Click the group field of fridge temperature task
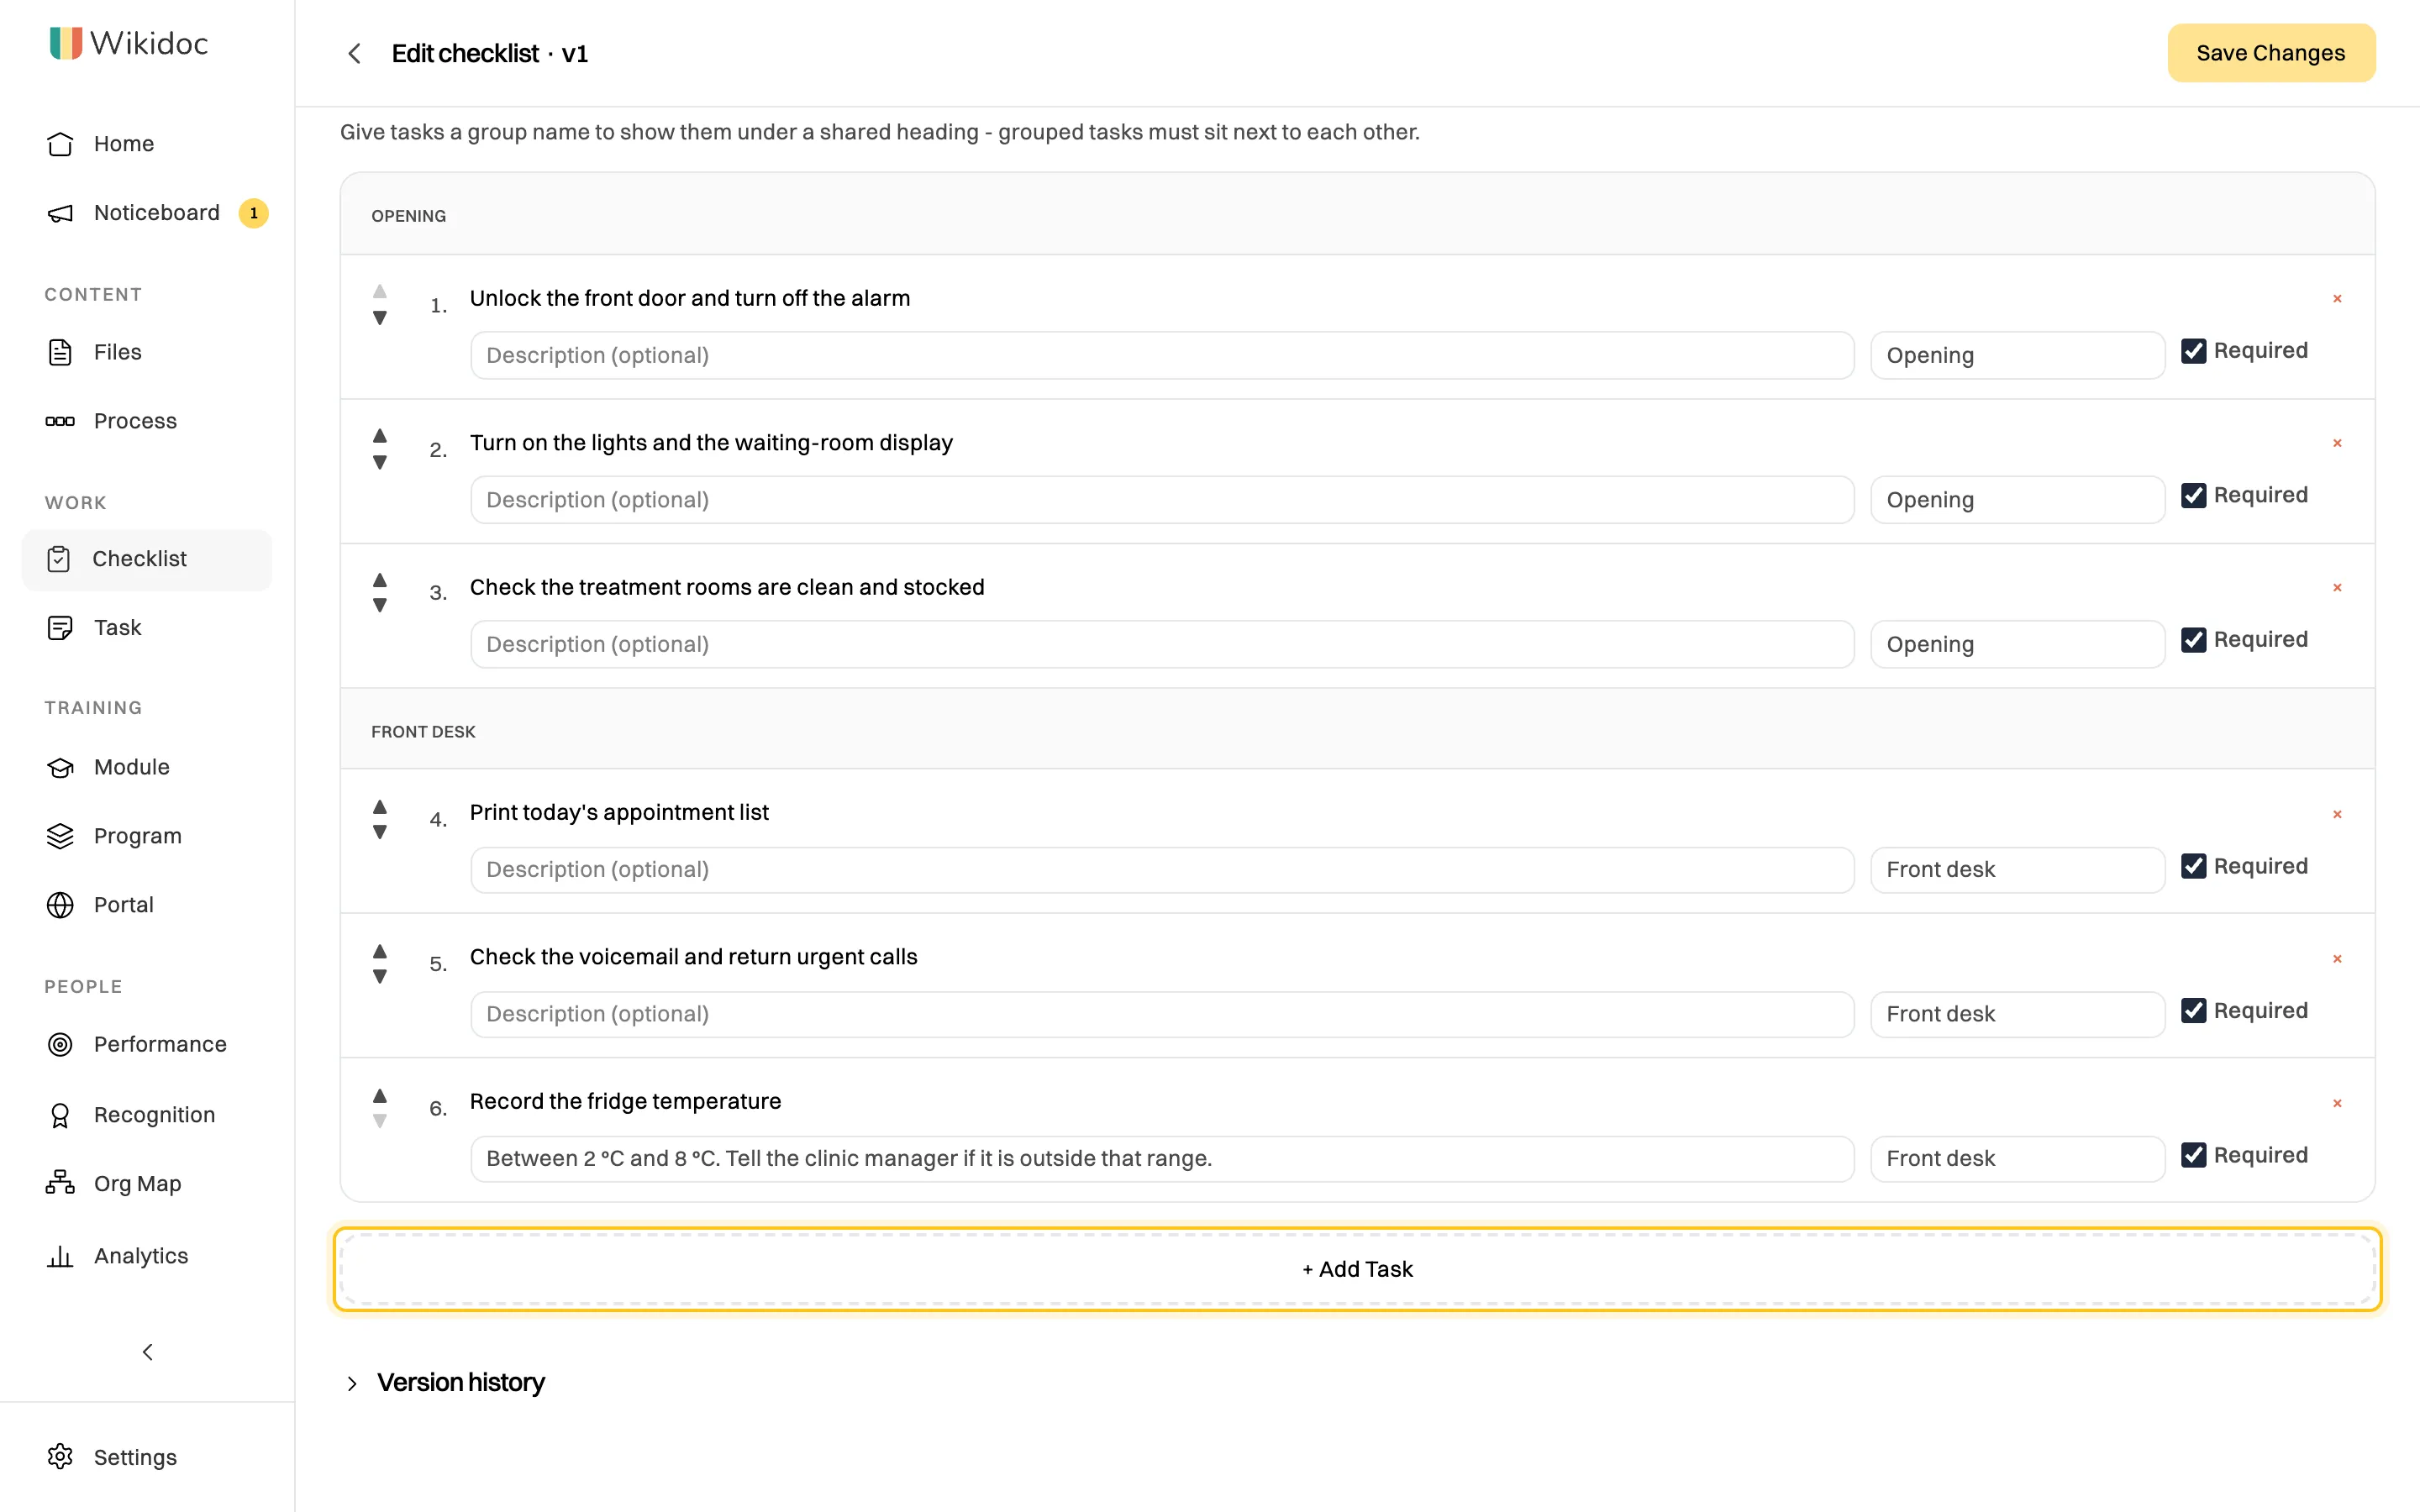 pos(2017,1158)
